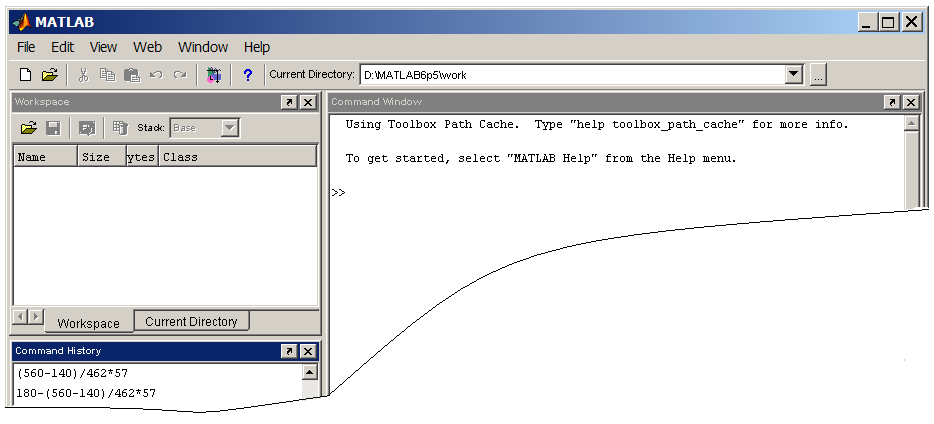This screenshot has width=934, height=424.
Task: Click the Current Directory path field
Action: (572, 75)
